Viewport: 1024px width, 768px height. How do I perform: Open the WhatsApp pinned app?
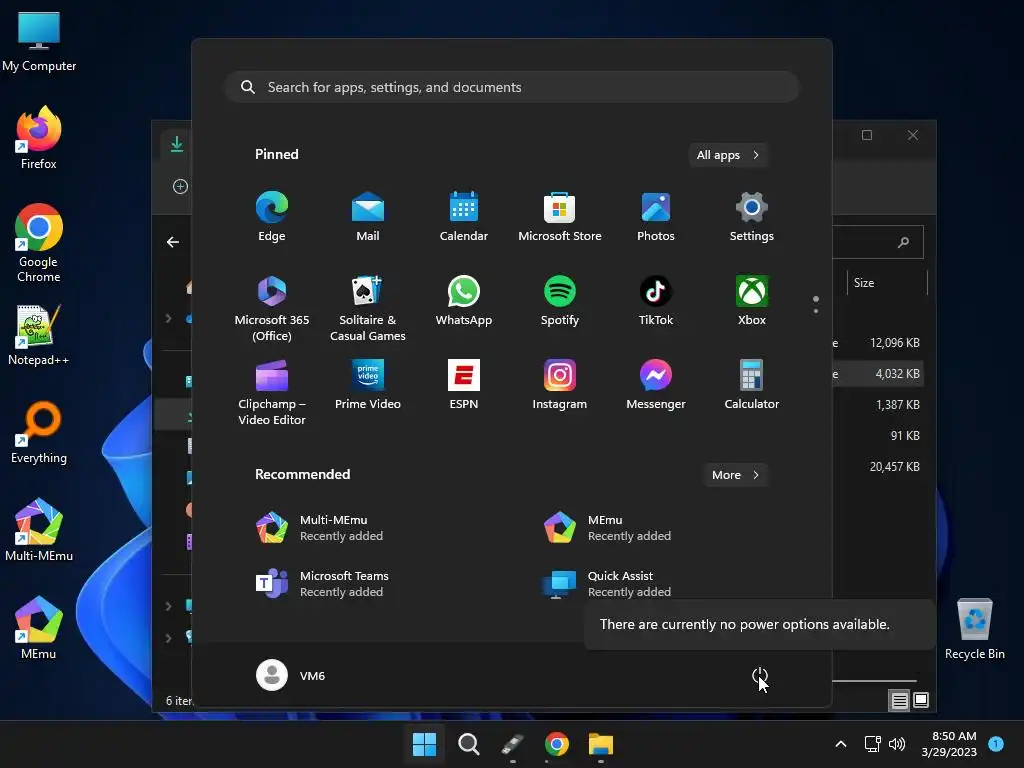pyautogui.click(x=464, y=301)
